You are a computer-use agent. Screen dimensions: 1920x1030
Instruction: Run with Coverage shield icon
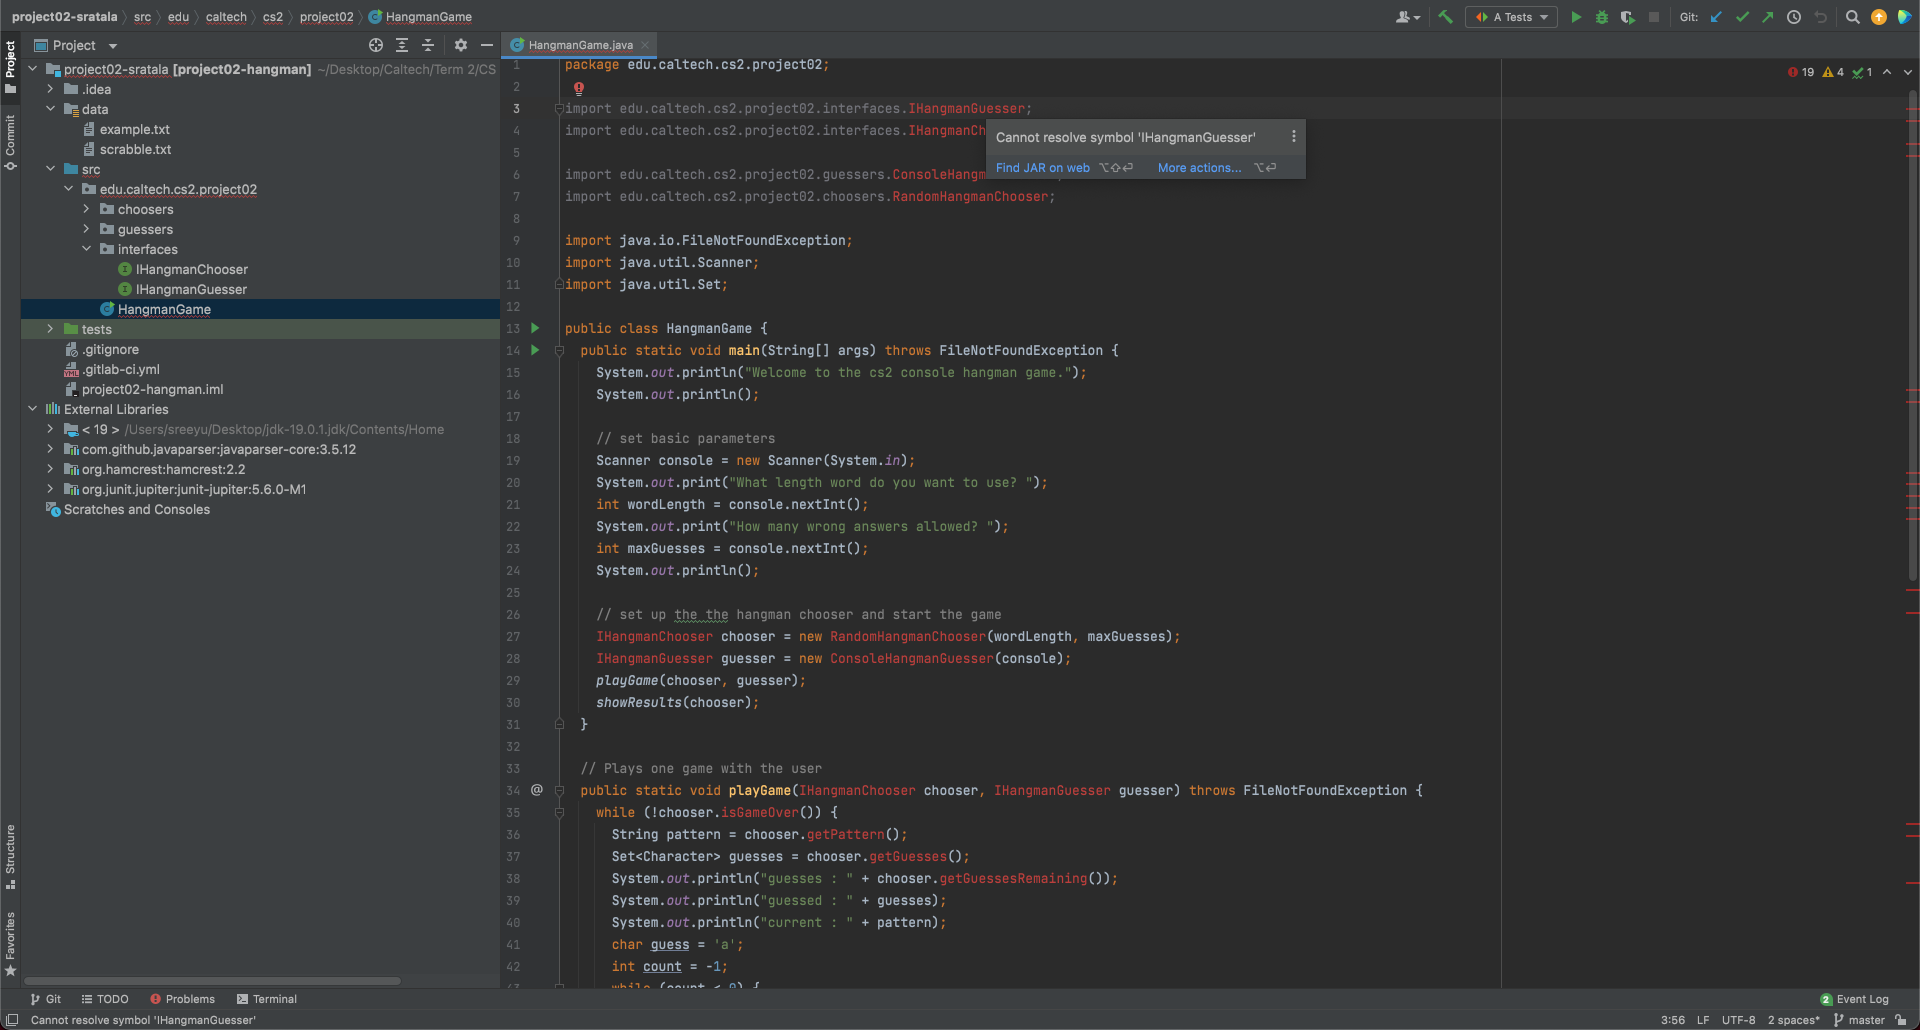pyautogui.click(x=1627, y=17)
